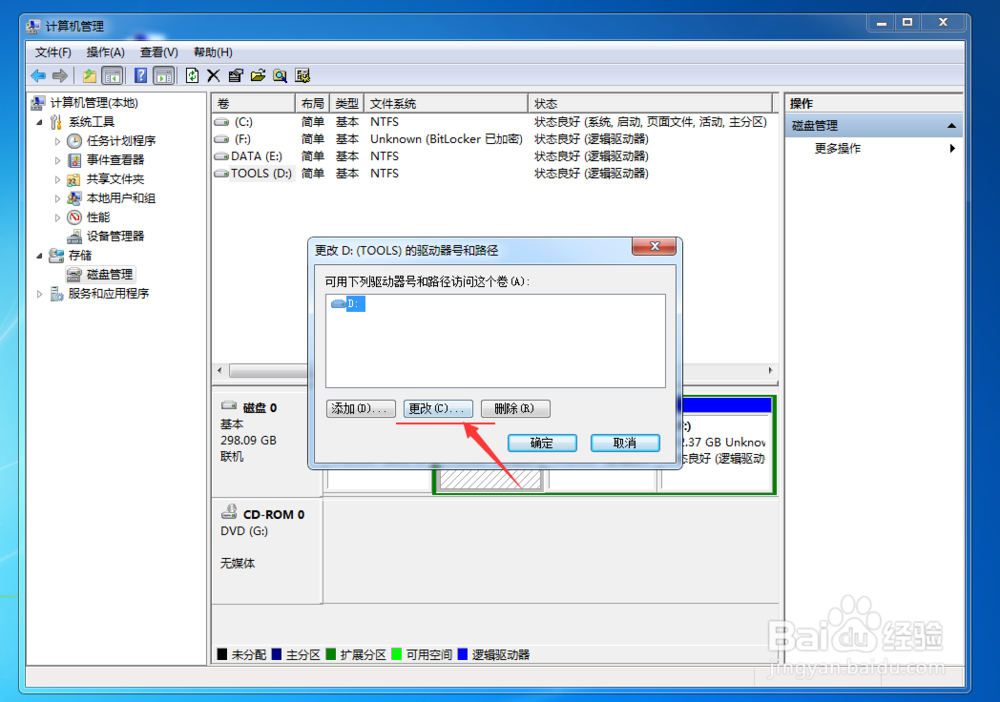Open More Actions (更多操作) submenu
This screenshot has width=1000, height=702.
[x=872, y=149]
